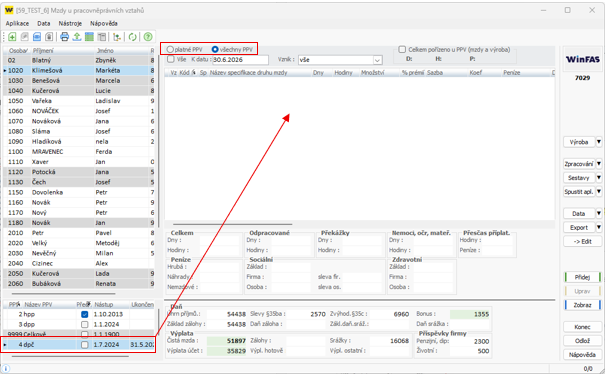Image resolution: width=609 pixels, height=375 pixels.
Task: Open the Spustit apl. dropdown arrow
Action: [599, 192]
